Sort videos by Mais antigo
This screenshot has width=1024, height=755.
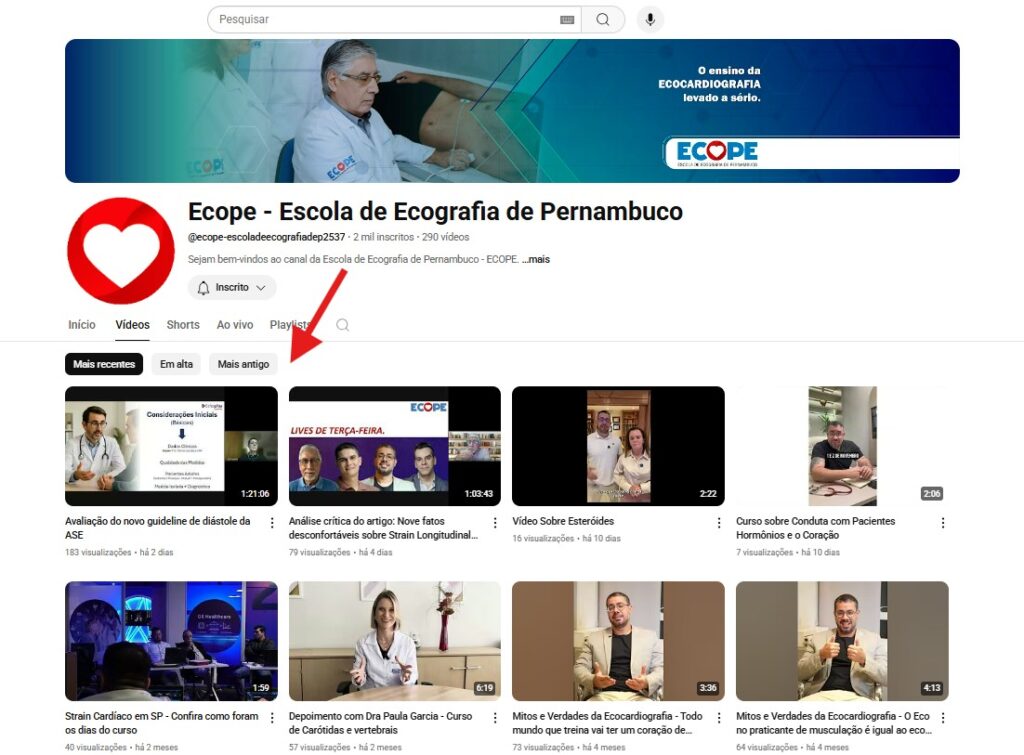point(243,364)
